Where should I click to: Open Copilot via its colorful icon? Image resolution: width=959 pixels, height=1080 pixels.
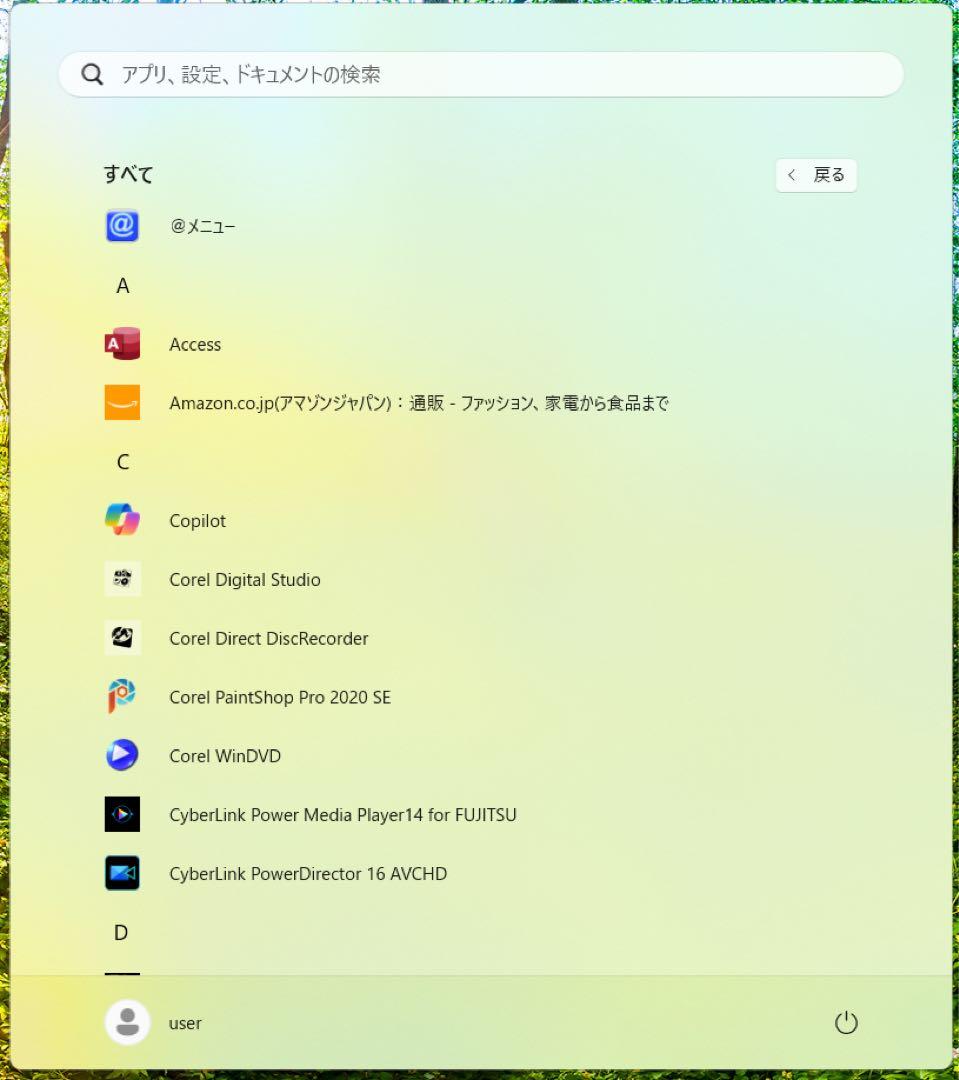pyautogui.click(x=122, y=520)
